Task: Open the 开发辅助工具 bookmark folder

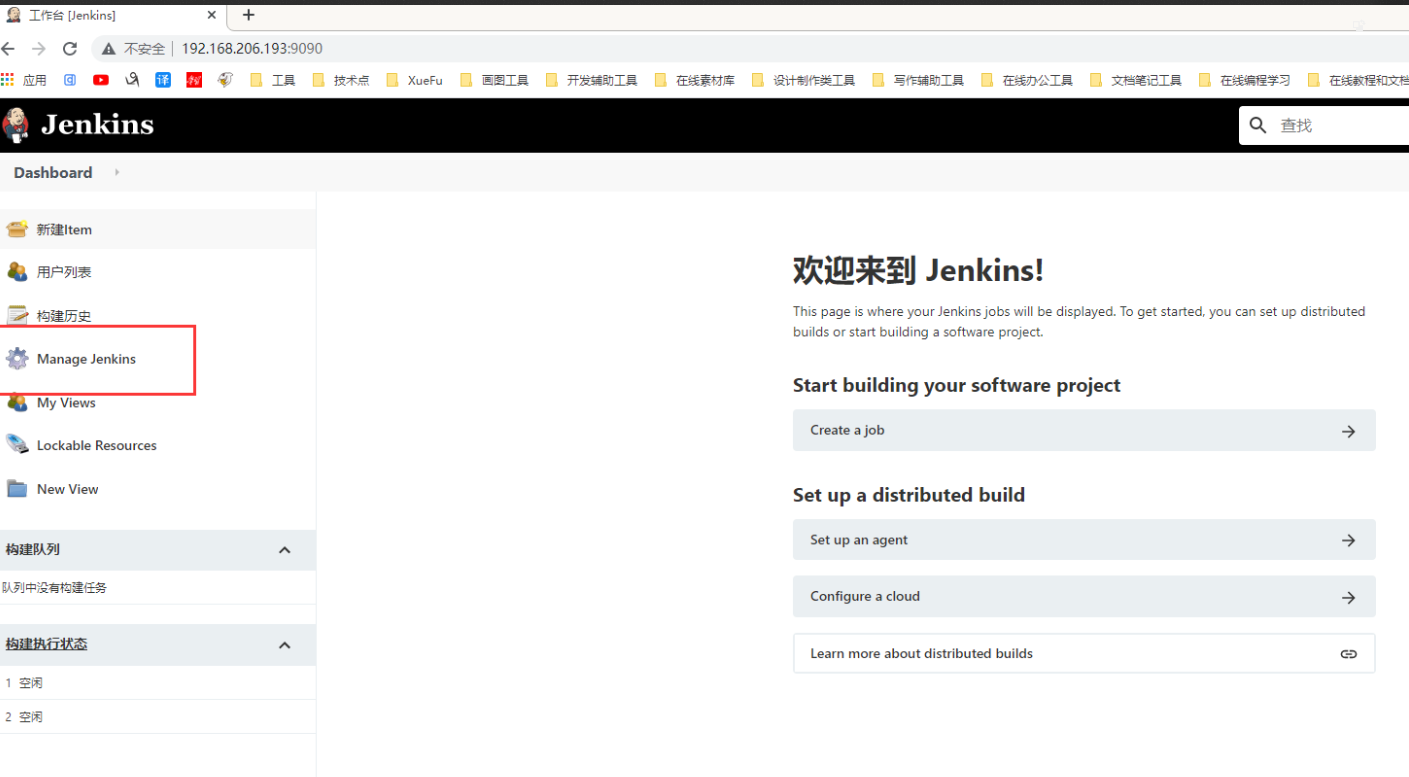Action: (x=591, y=80)
